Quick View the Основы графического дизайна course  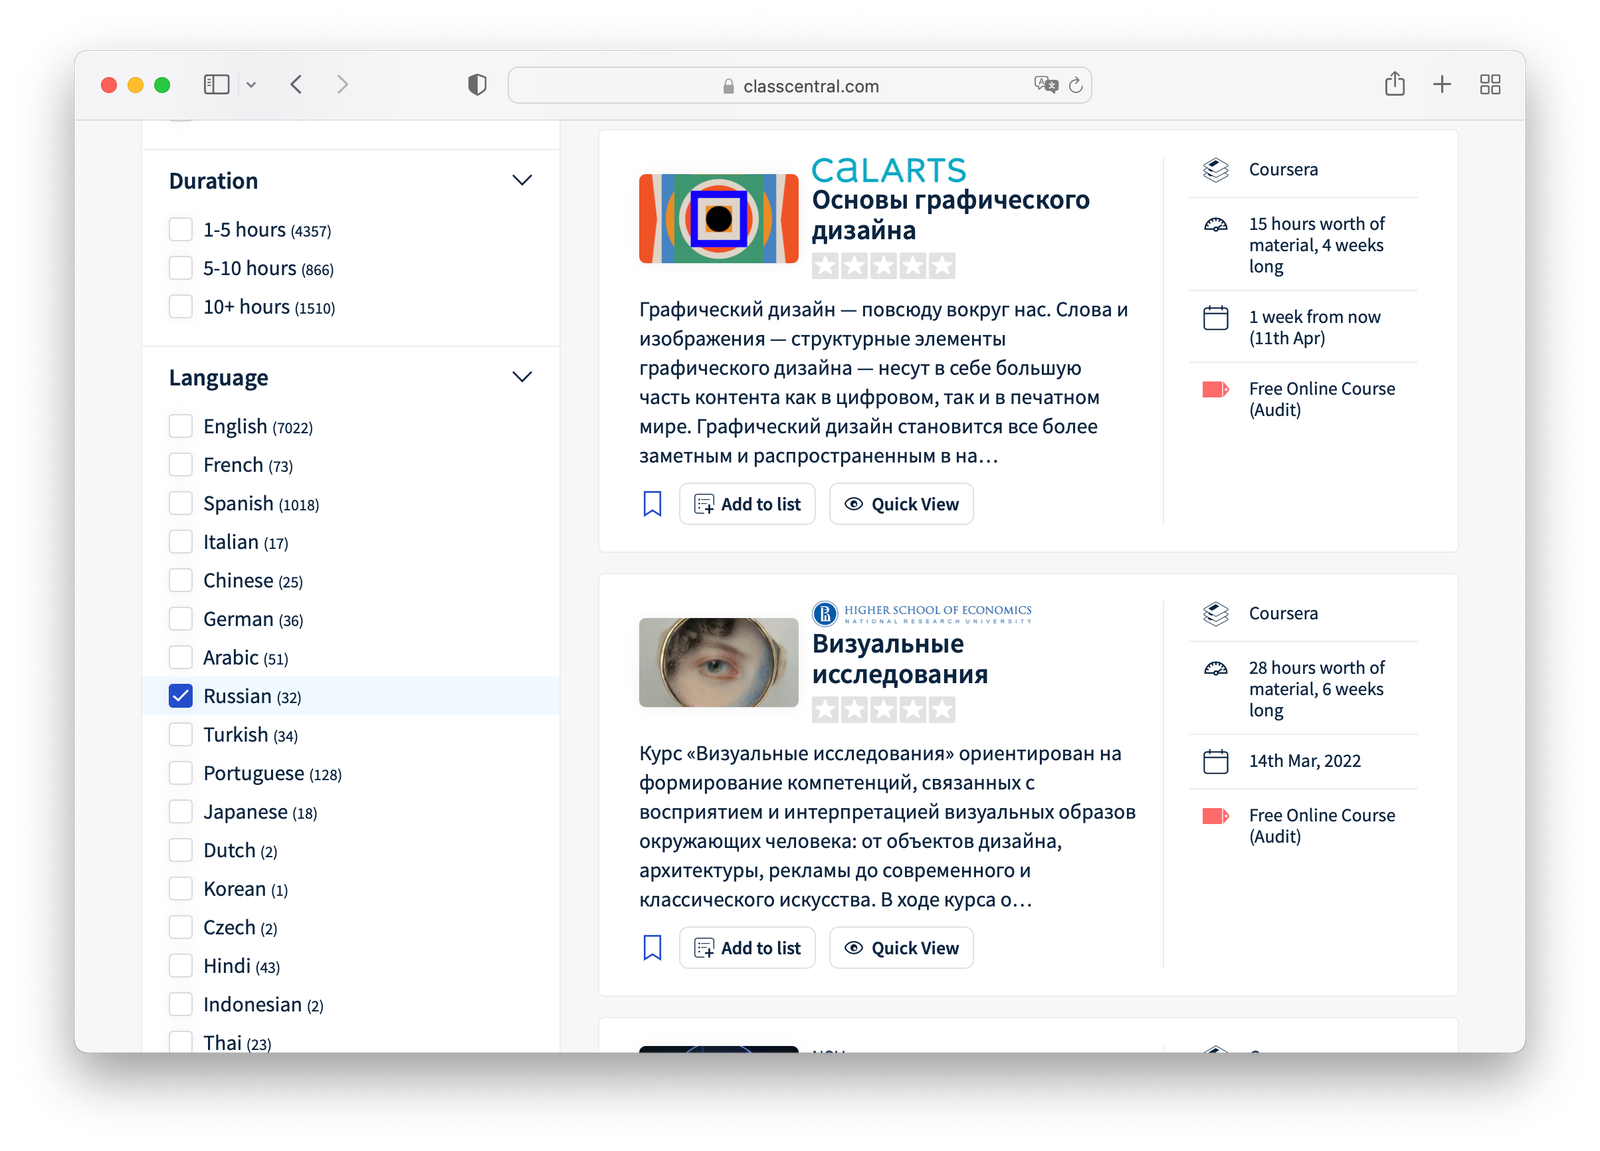pyautogui.click(x=901, y=504)
